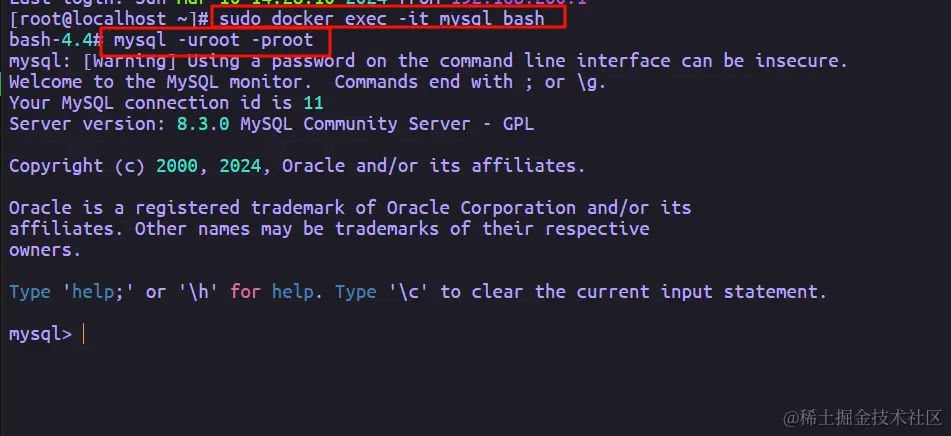Click the 'Welcome to the MySQL monitor' text
Viewport: 951px width, 436px height.
pyautogui.click(x=160, y=82)
